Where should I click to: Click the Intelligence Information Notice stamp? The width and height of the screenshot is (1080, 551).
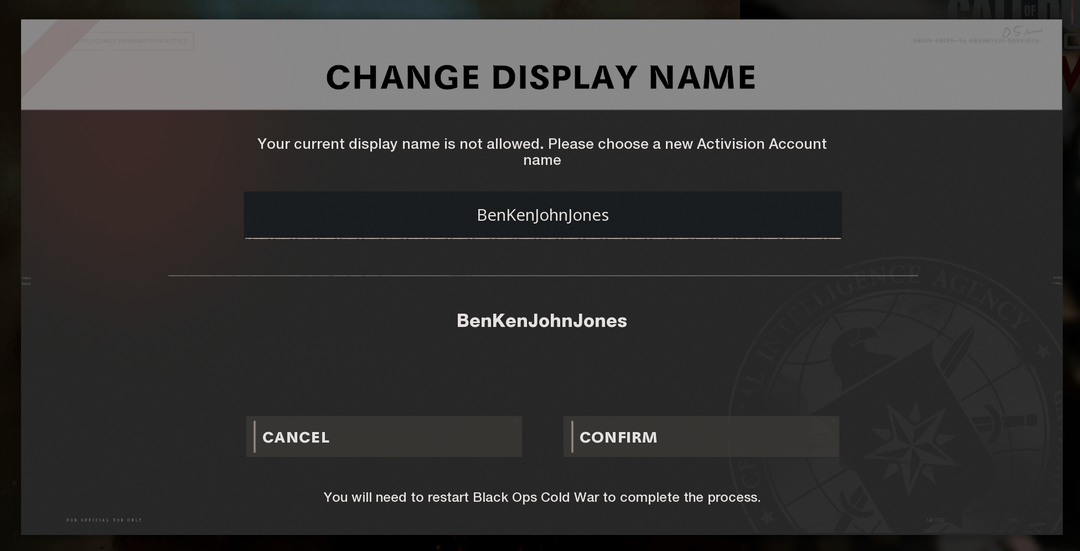click(131, 41)
